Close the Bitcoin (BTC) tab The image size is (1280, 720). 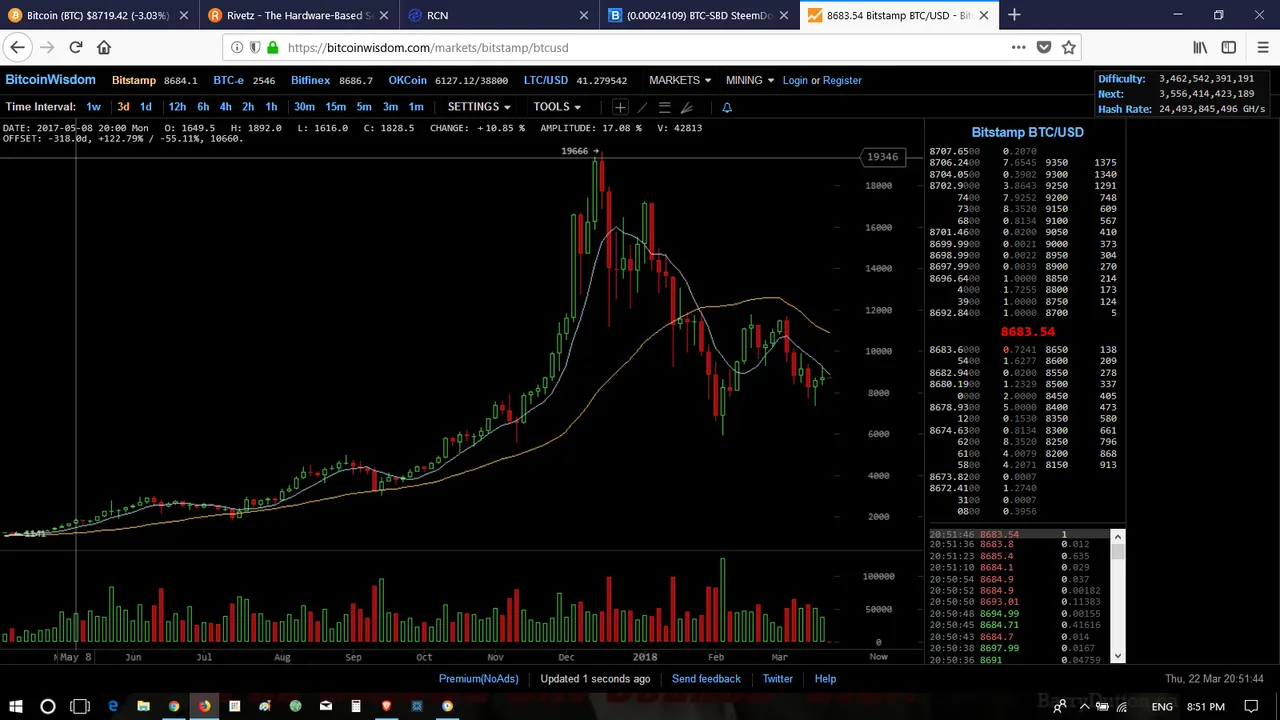coord(183,15)
